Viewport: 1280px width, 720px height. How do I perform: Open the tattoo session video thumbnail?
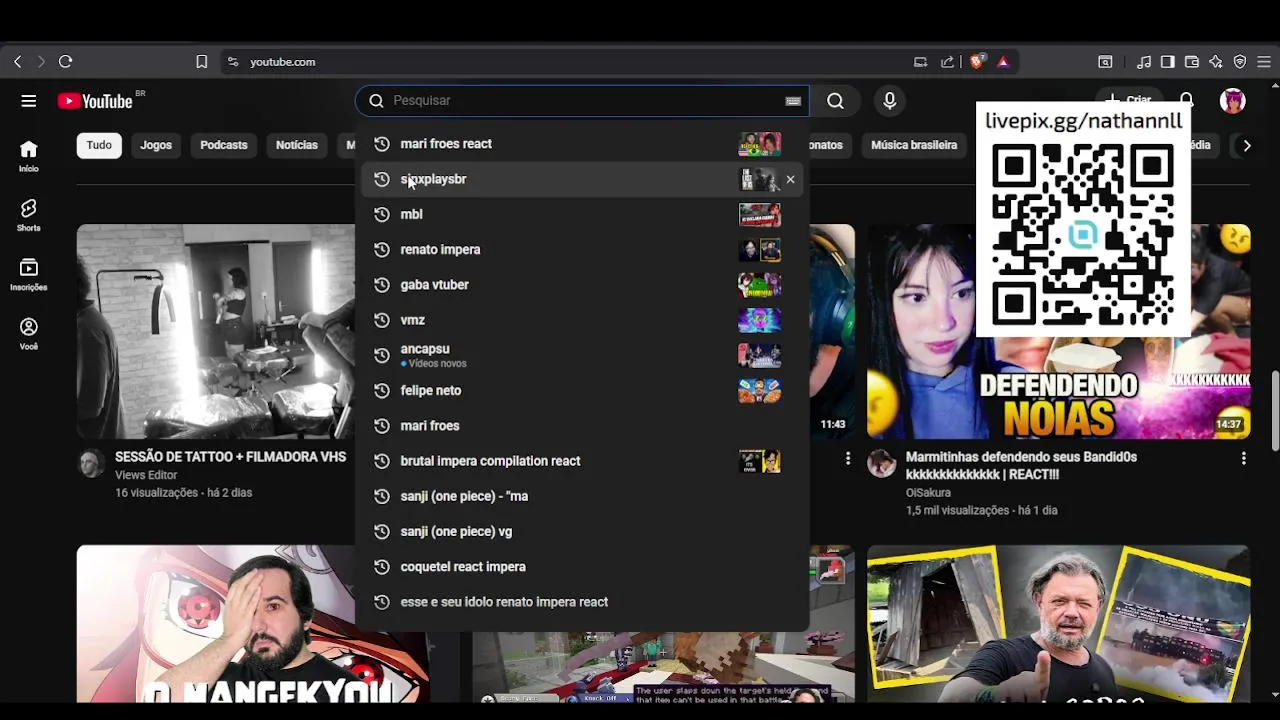click(x=216, y=331)
